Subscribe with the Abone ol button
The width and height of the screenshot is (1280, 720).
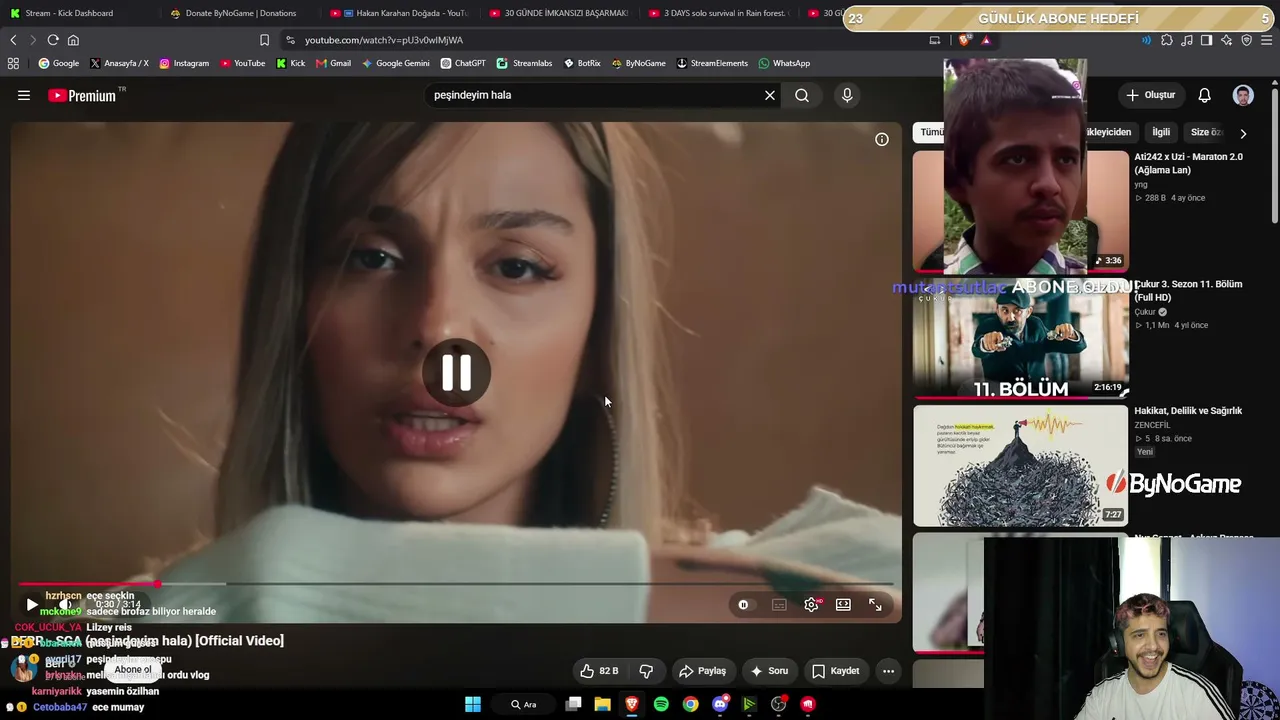(x=133, y=670)
